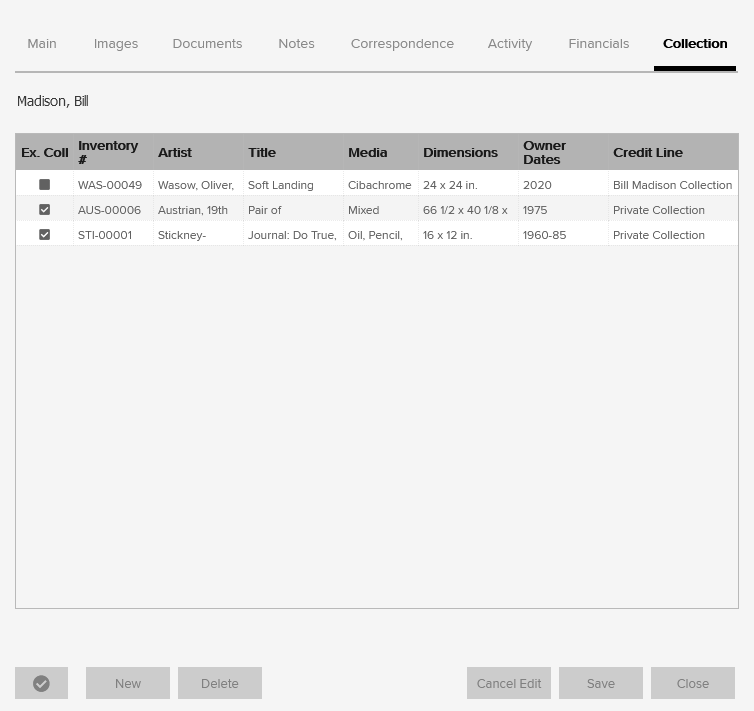
Task: Toggle Ex. Coll checkbox for WAS-00049
Action: coord(44,185)
